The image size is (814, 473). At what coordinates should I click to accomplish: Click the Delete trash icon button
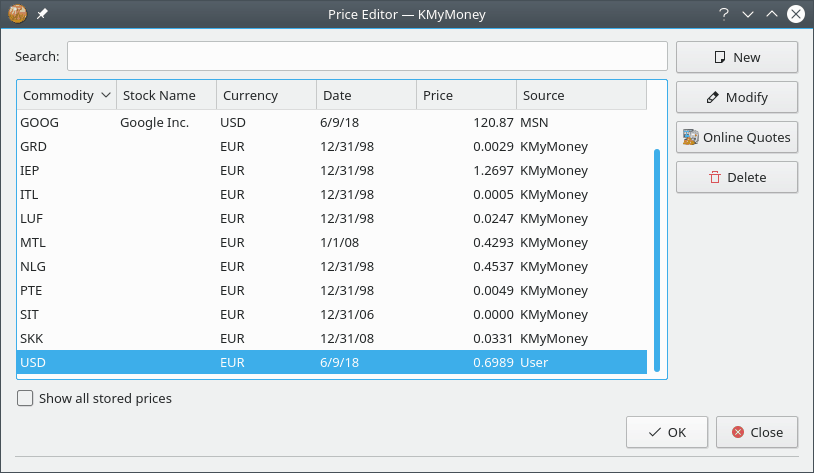(x=737, y=177)
